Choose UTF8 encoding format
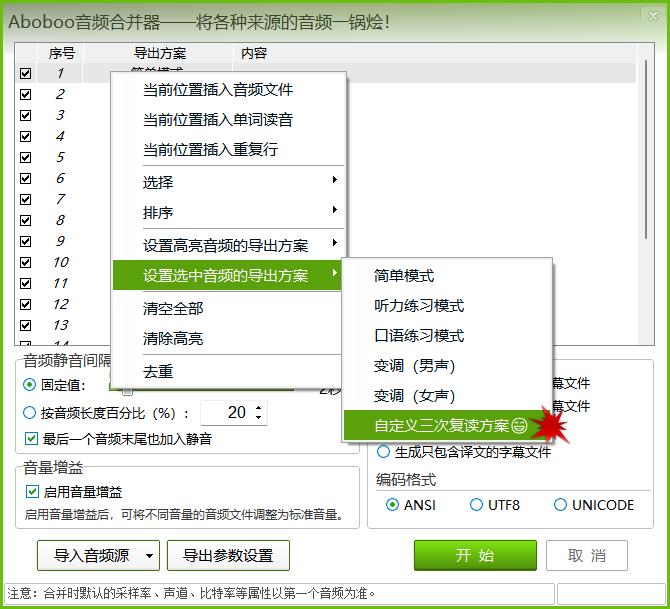Image resolution: width=670 pixels, height=609 pixels. pos(476,505)
